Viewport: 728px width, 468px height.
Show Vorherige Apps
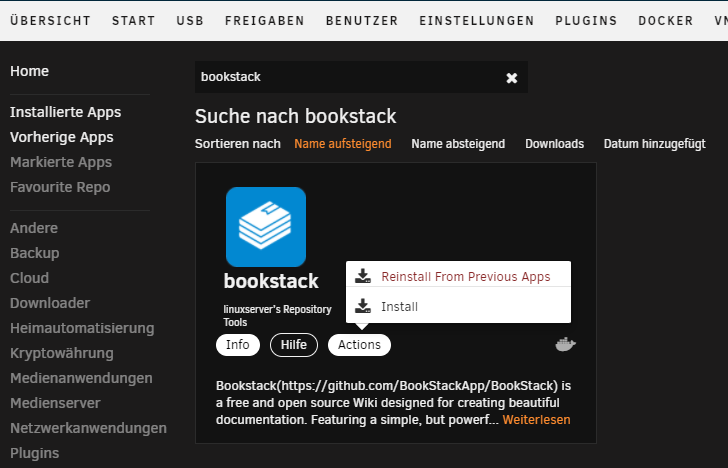pos(62,137)
